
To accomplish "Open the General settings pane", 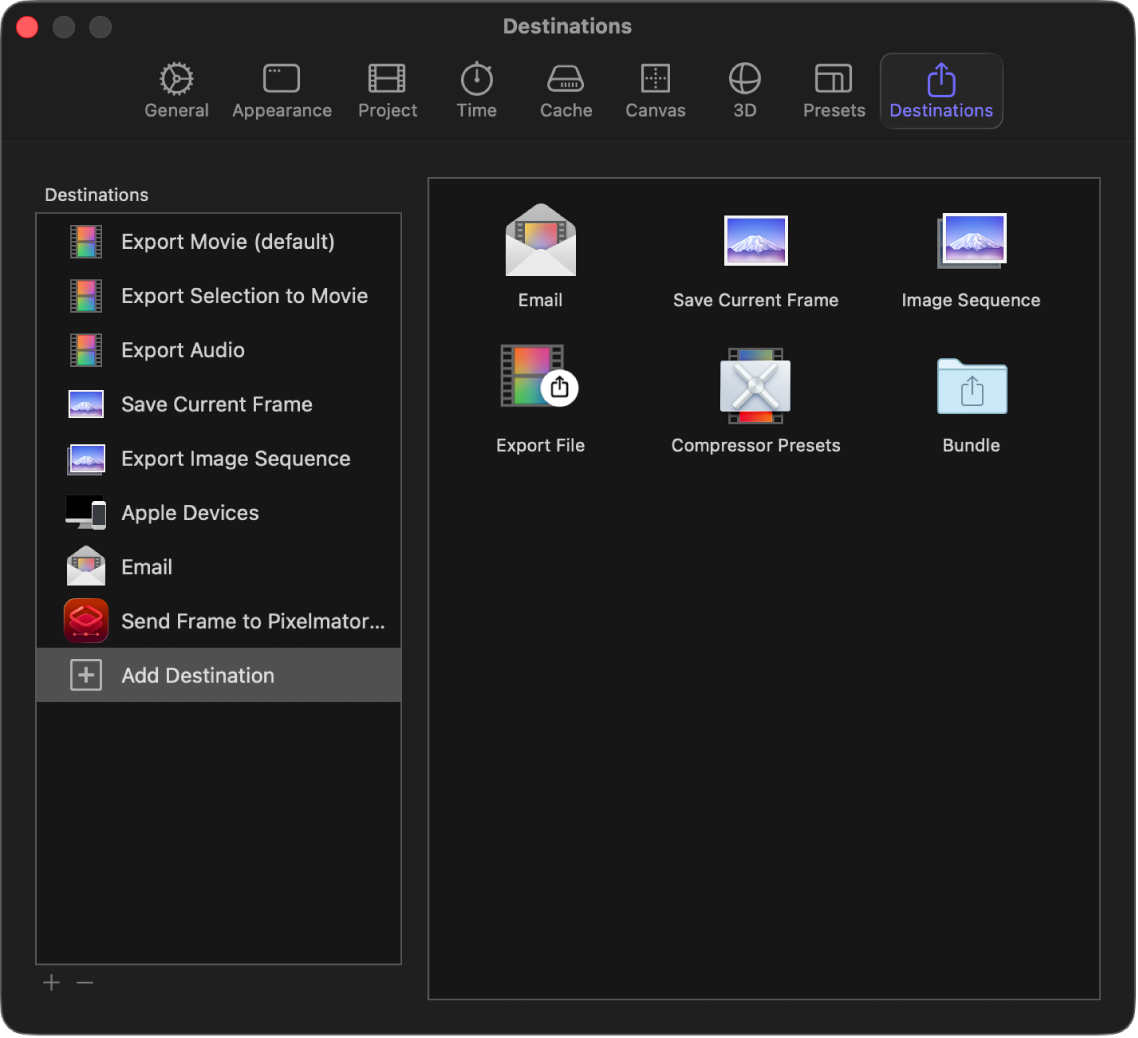I will point(176,91).
